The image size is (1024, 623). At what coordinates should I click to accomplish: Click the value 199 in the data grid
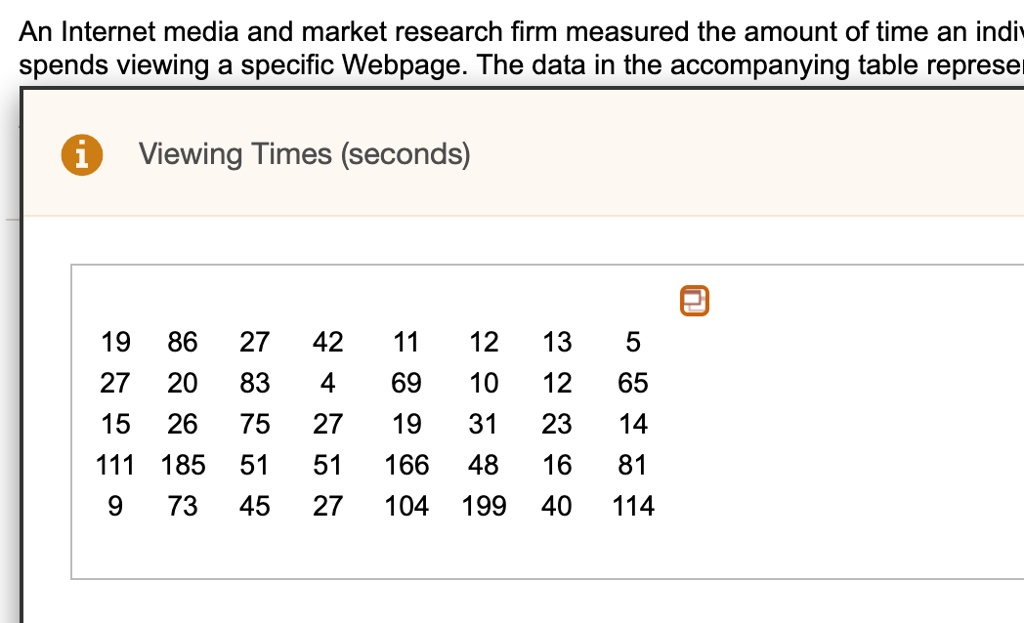coord(483,505)
